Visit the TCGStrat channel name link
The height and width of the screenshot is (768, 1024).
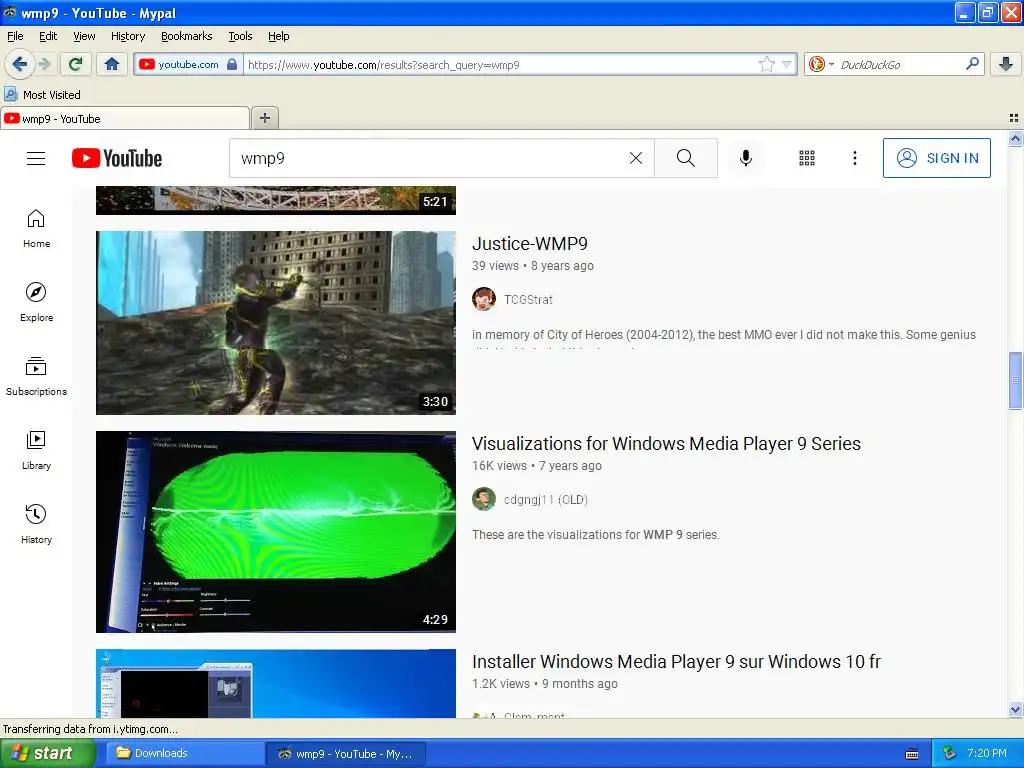point(528,300)
